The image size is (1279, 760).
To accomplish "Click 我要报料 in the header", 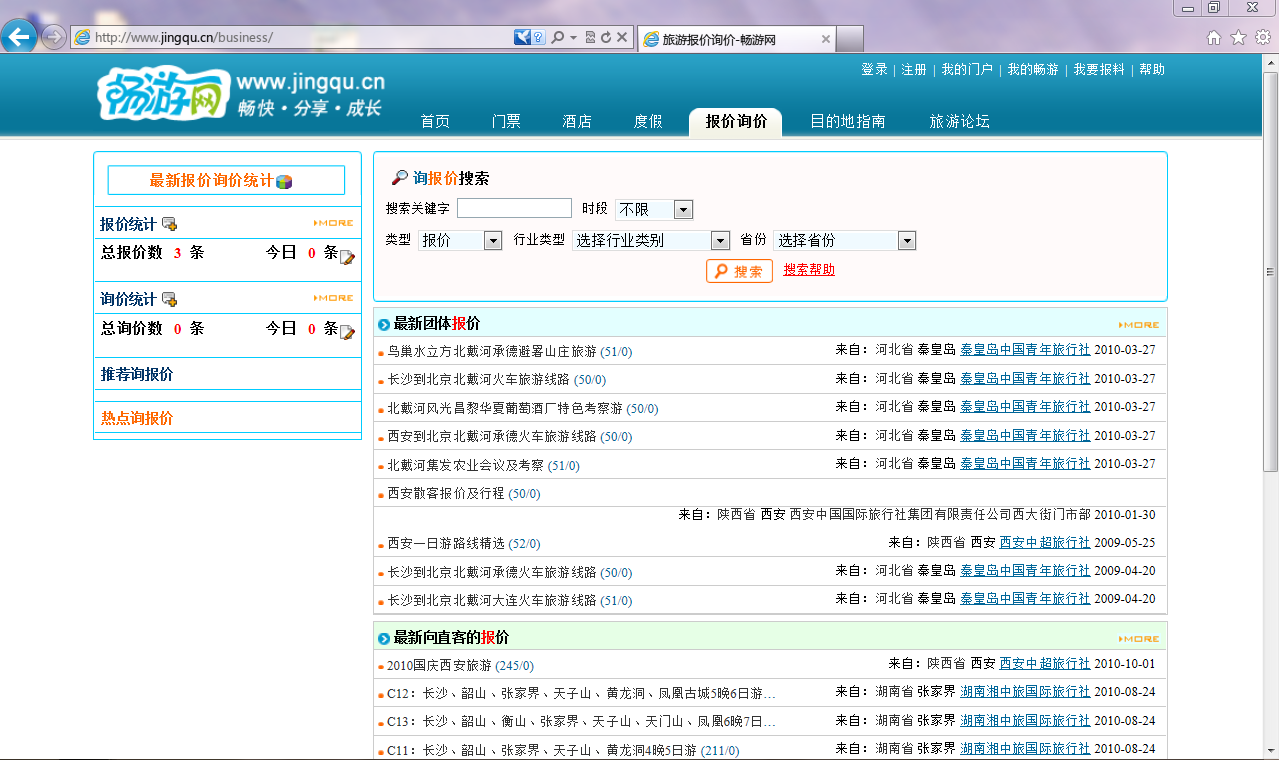I will point(1099,70).
